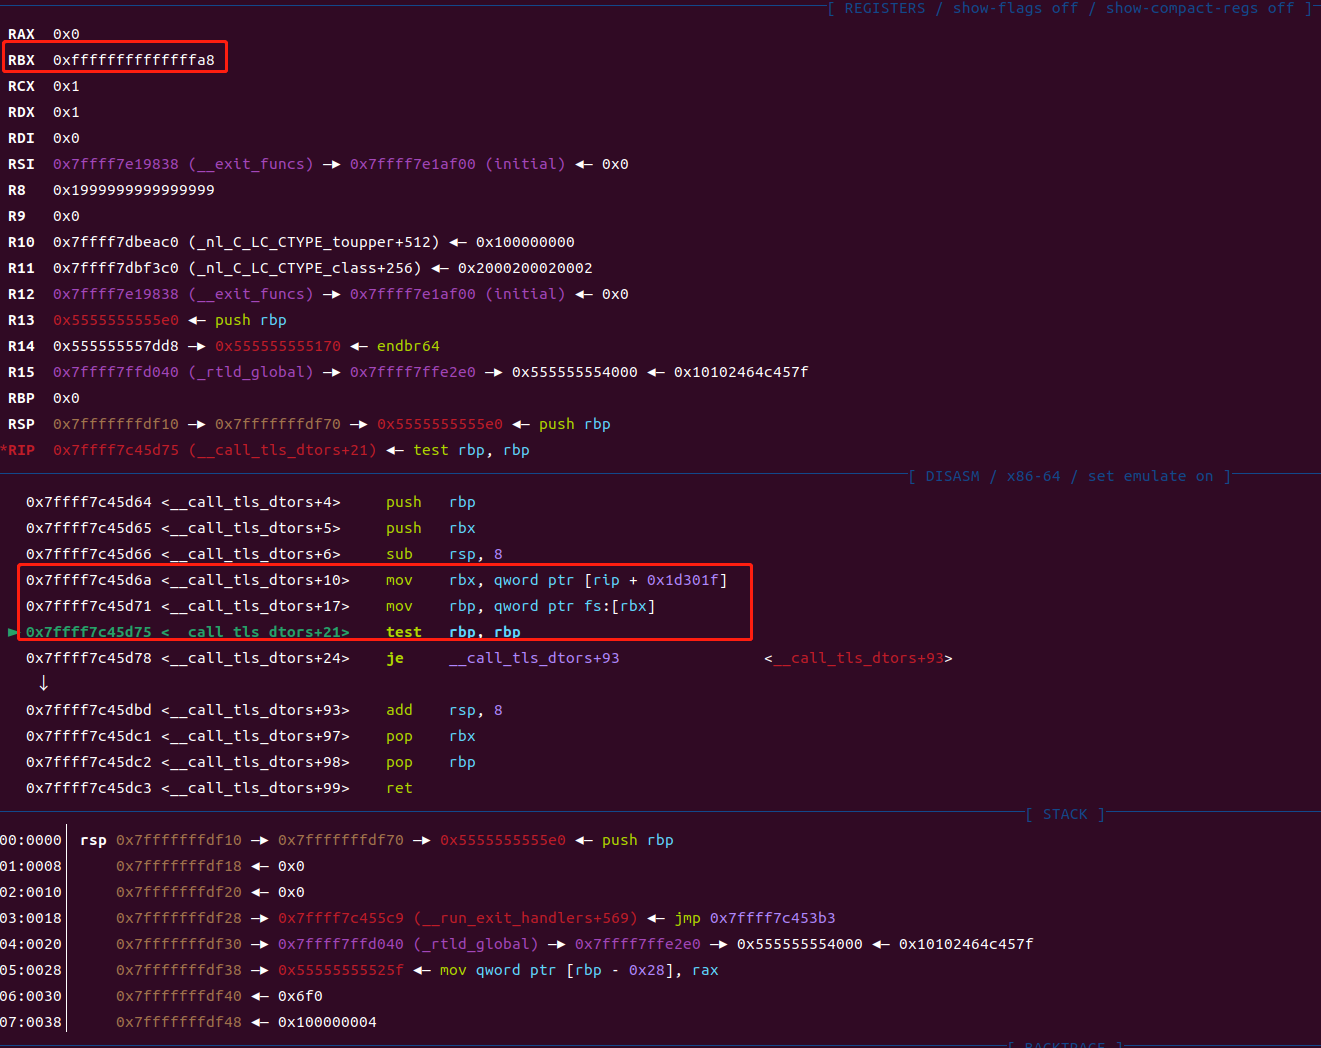Click the 0x2000200020002 value
This screenshot has width=1321, height=1048.
525,268
